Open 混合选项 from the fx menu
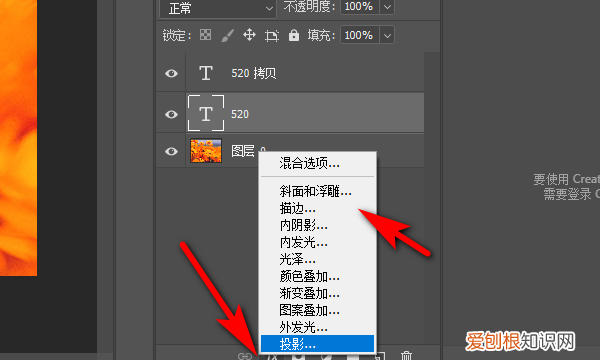The width and height of the screenshot is (600, 360). tap(310, 163)
